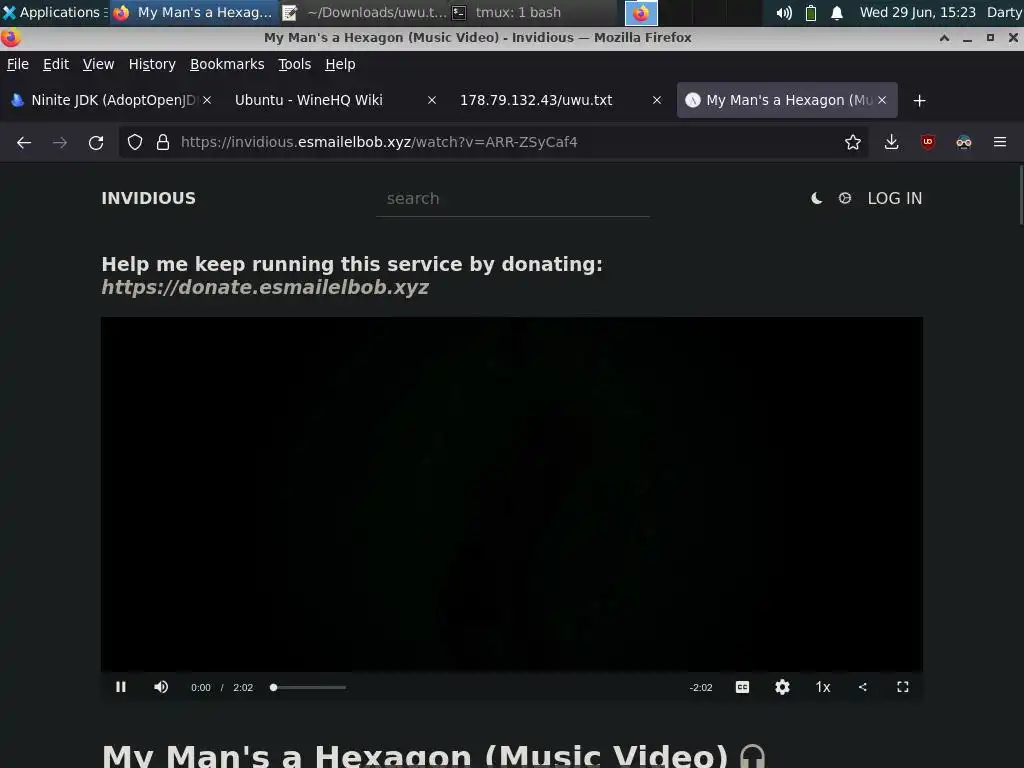
Task: Click the My Man's a Hexagon video title
Action: 415,756
